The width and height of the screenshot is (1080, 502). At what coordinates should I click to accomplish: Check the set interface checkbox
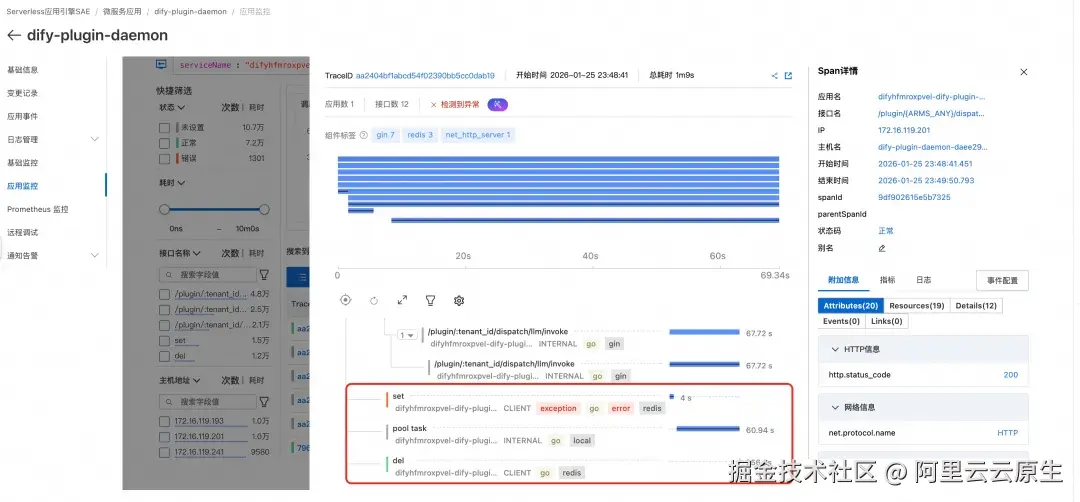point(164,341)
